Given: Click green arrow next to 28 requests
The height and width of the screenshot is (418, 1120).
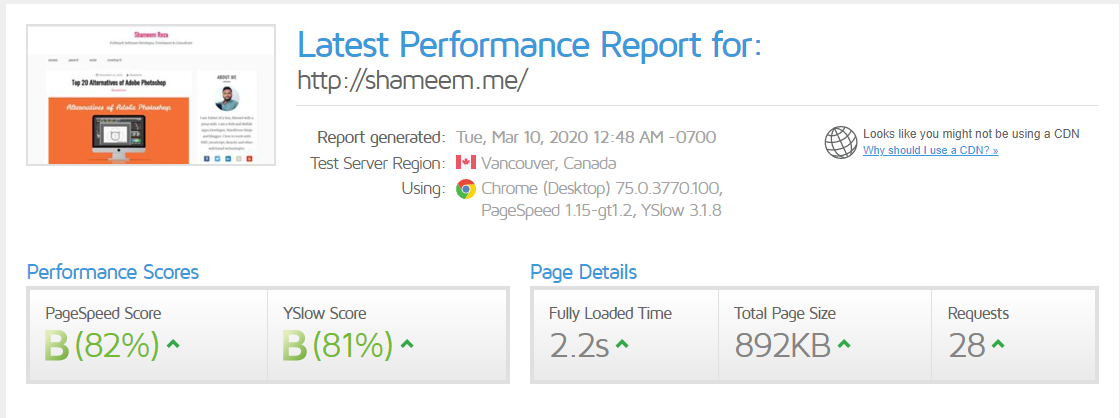Looking at the screenshot, I should pos(997,345).
